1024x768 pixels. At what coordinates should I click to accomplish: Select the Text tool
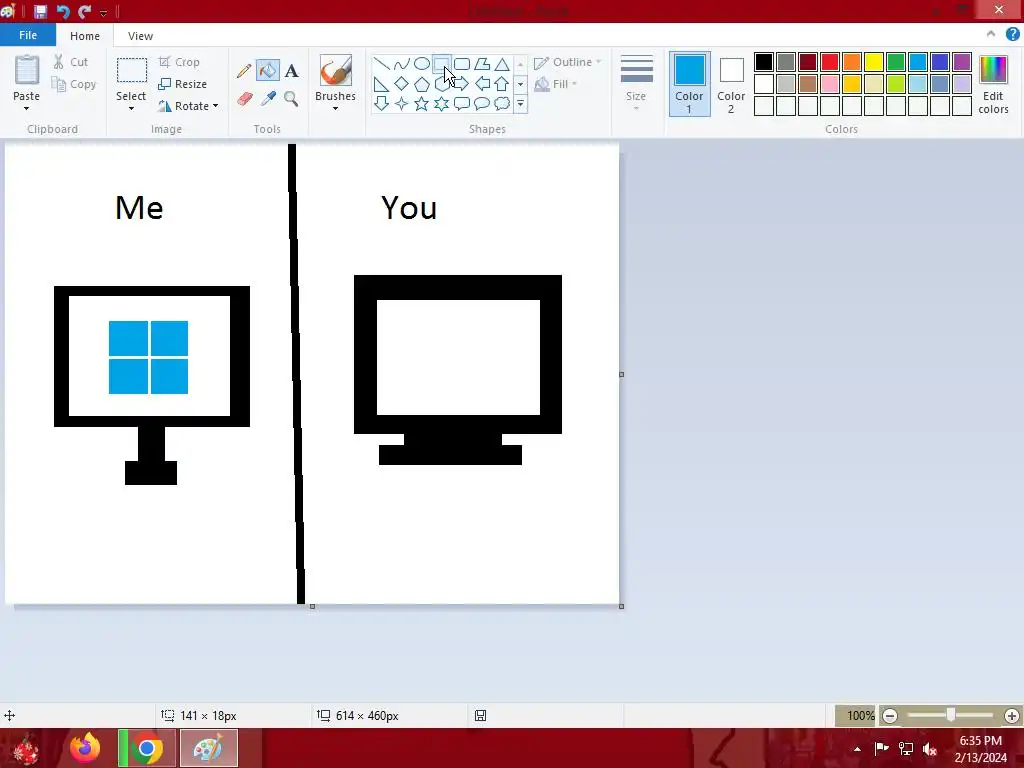[291, 71]
